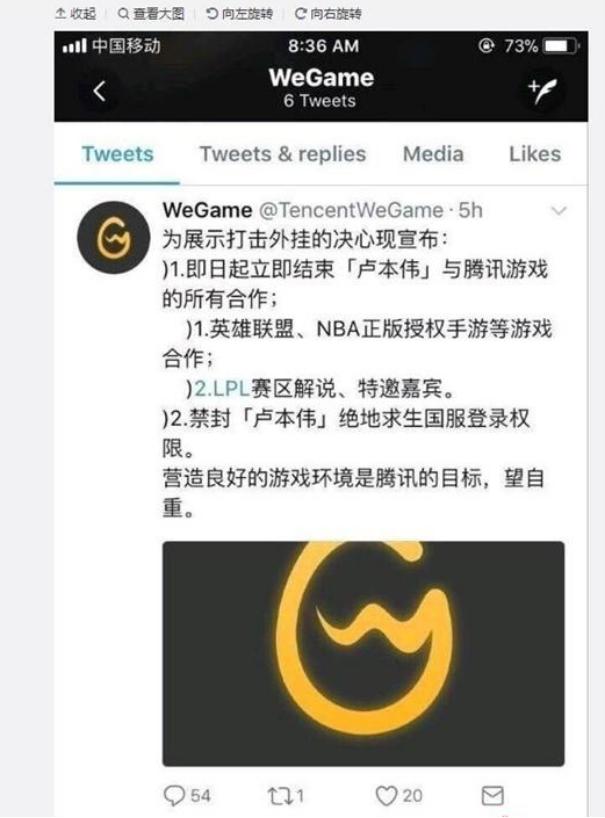Rotate the image right with 向右旋转
The image size is (605, 818).
click(x=328, y=14)
